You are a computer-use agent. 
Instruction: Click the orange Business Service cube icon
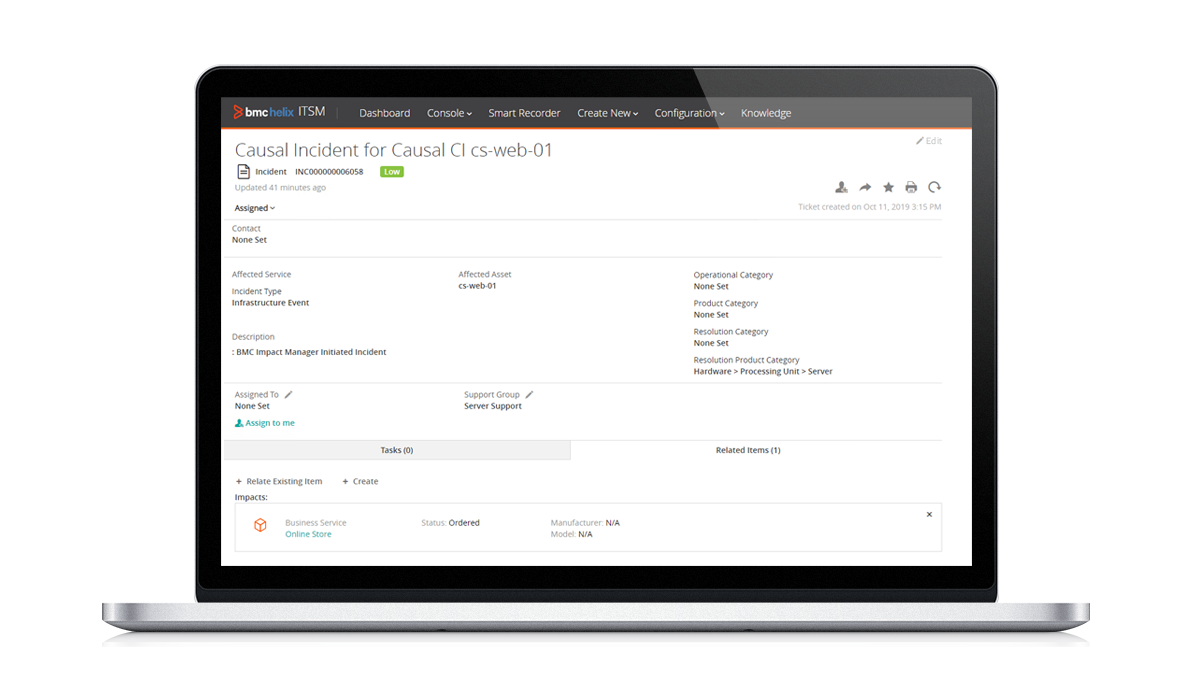point(260,525)
